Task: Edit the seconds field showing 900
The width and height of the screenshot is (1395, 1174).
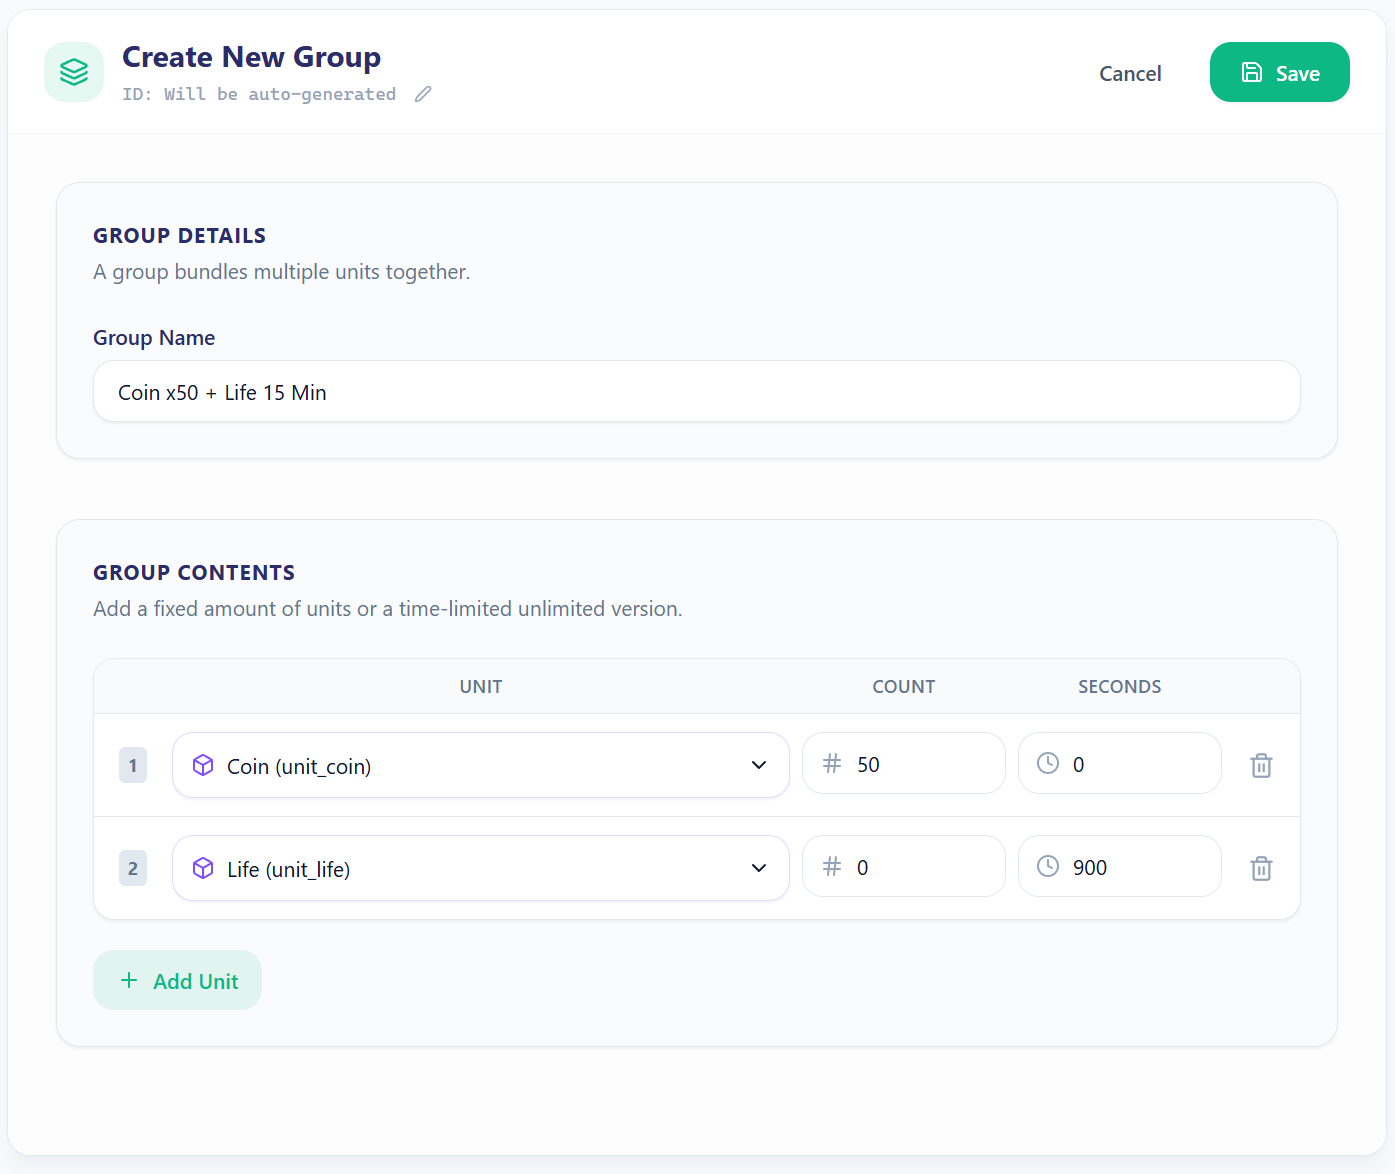Action: point(1120,866)
